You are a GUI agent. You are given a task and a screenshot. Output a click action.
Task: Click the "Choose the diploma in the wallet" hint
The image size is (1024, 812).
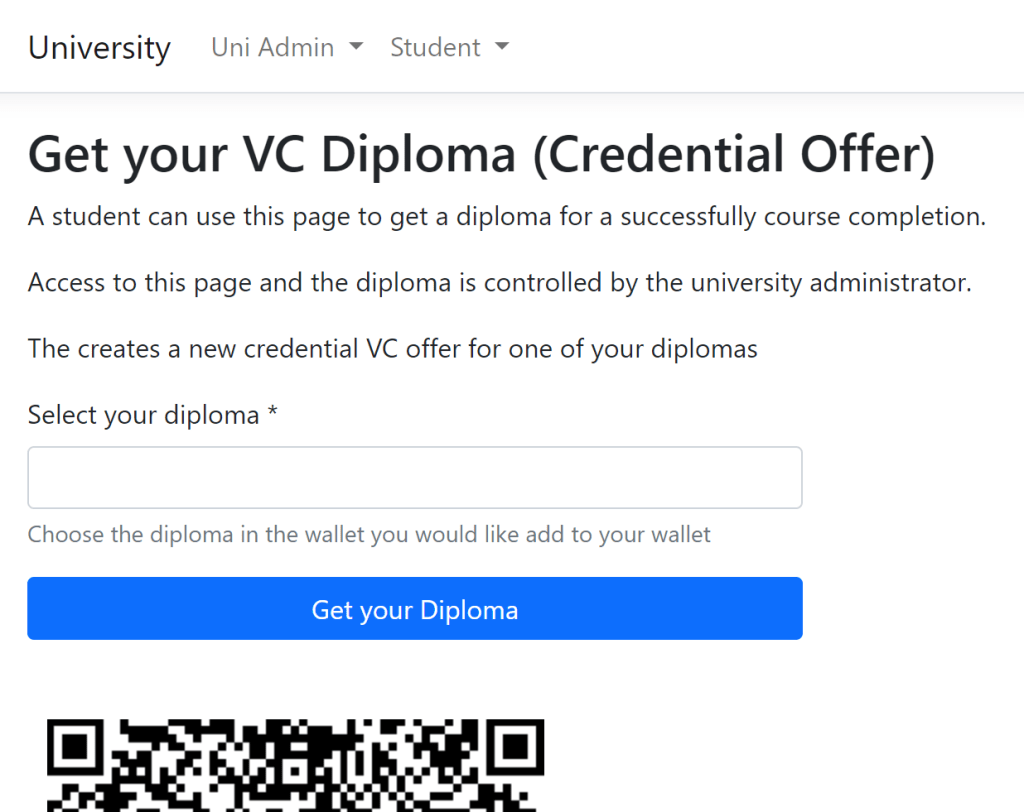[369, 535]
